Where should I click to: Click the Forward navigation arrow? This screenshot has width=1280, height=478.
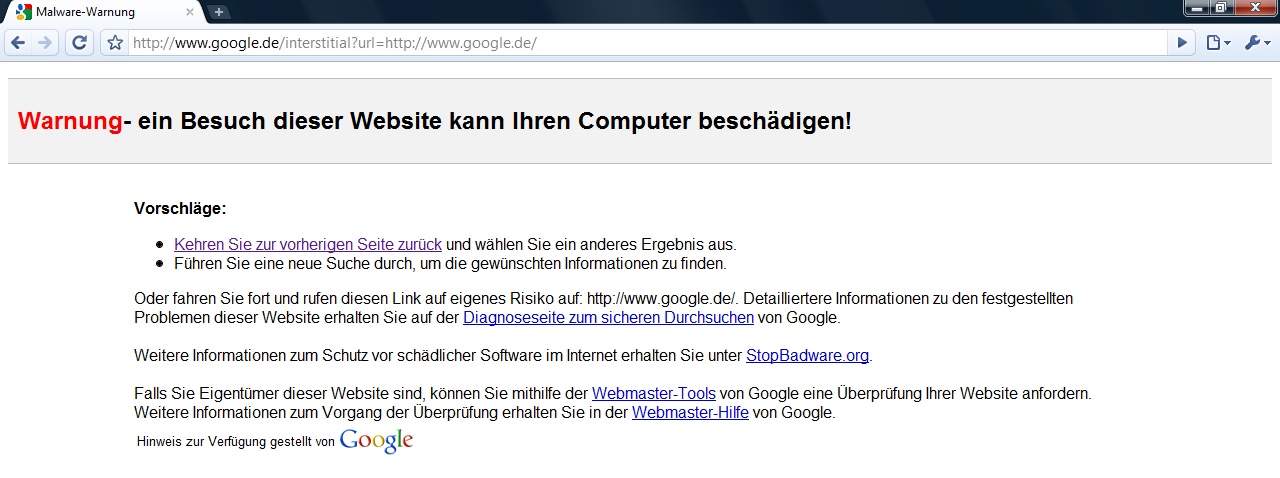pyautogui.click(x=44, y=43)
